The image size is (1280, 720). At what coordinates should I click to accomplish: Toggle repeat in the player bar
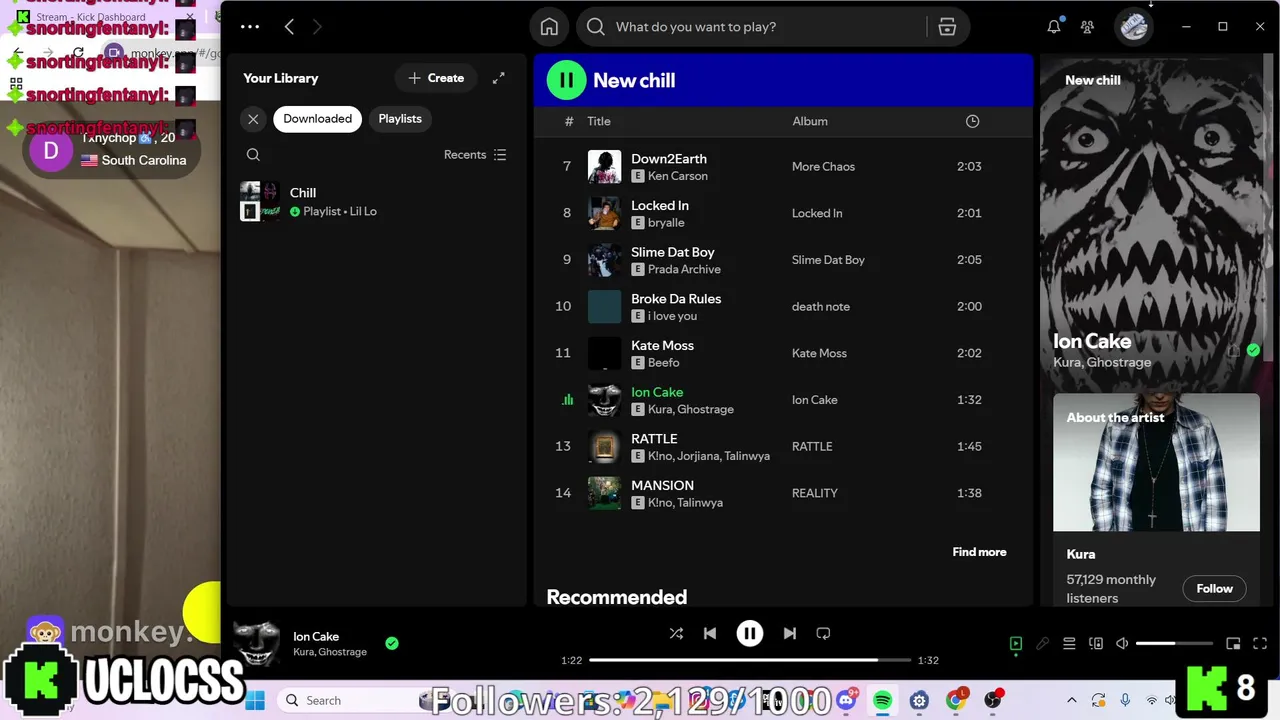[823, 633]
